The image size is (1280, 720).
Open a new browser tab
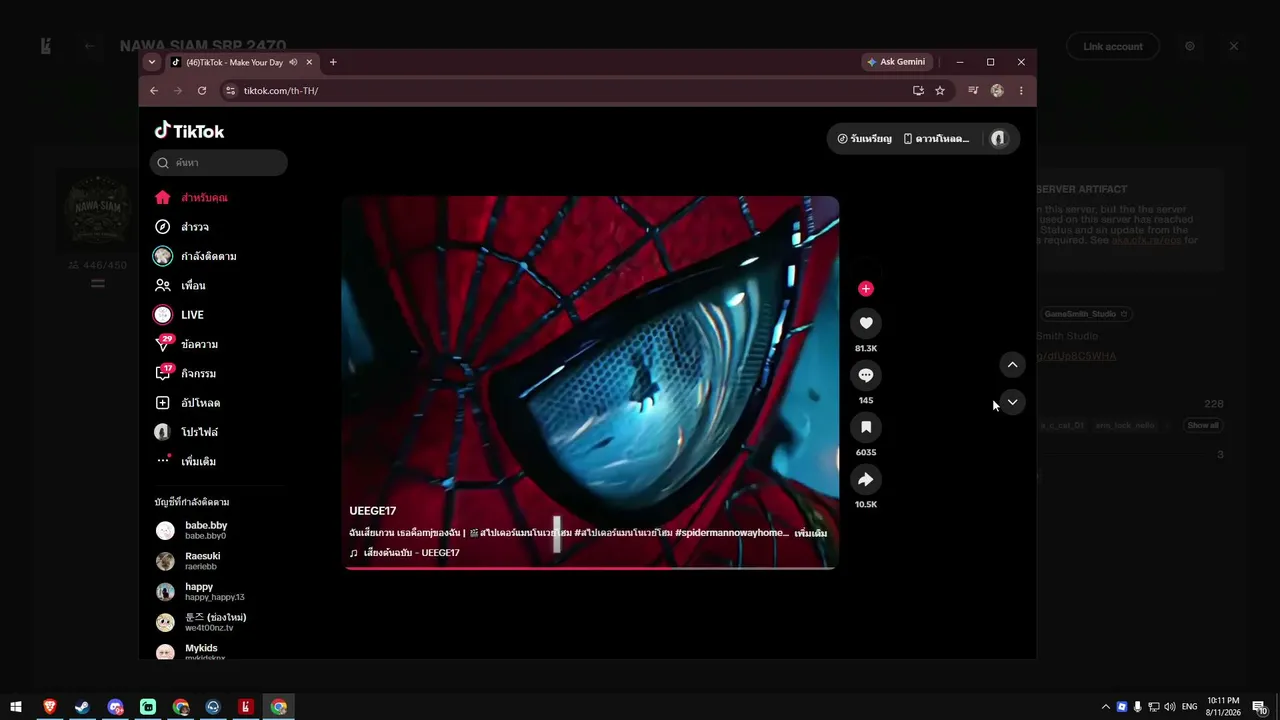(333, 62)
